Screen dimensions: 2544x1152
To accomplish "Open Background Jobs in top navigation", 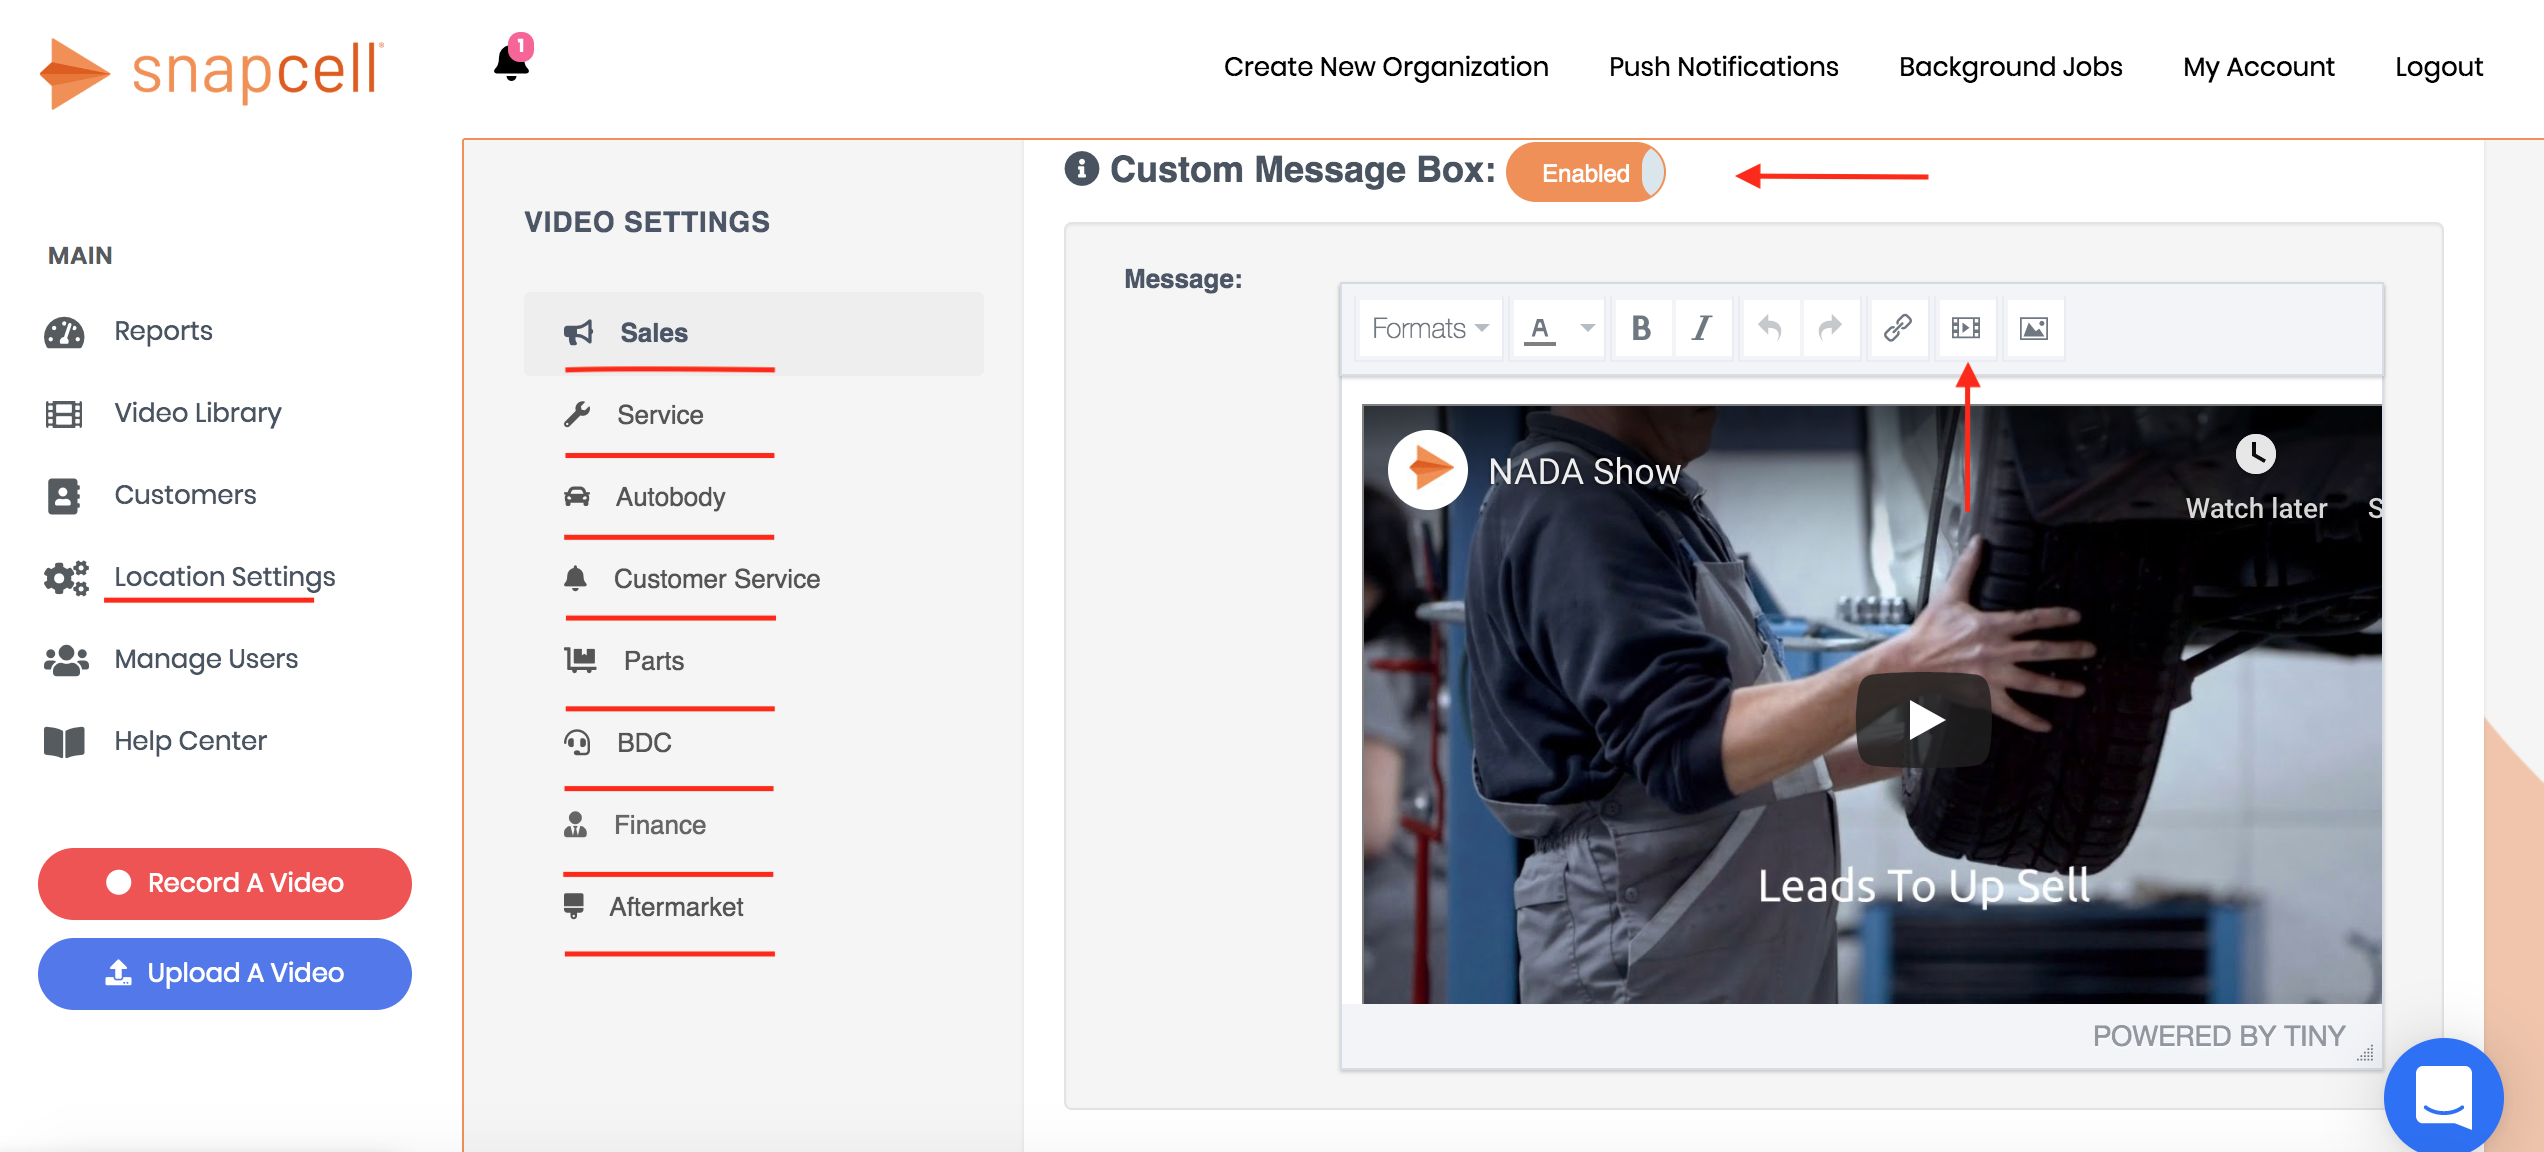I will 2010,67.
